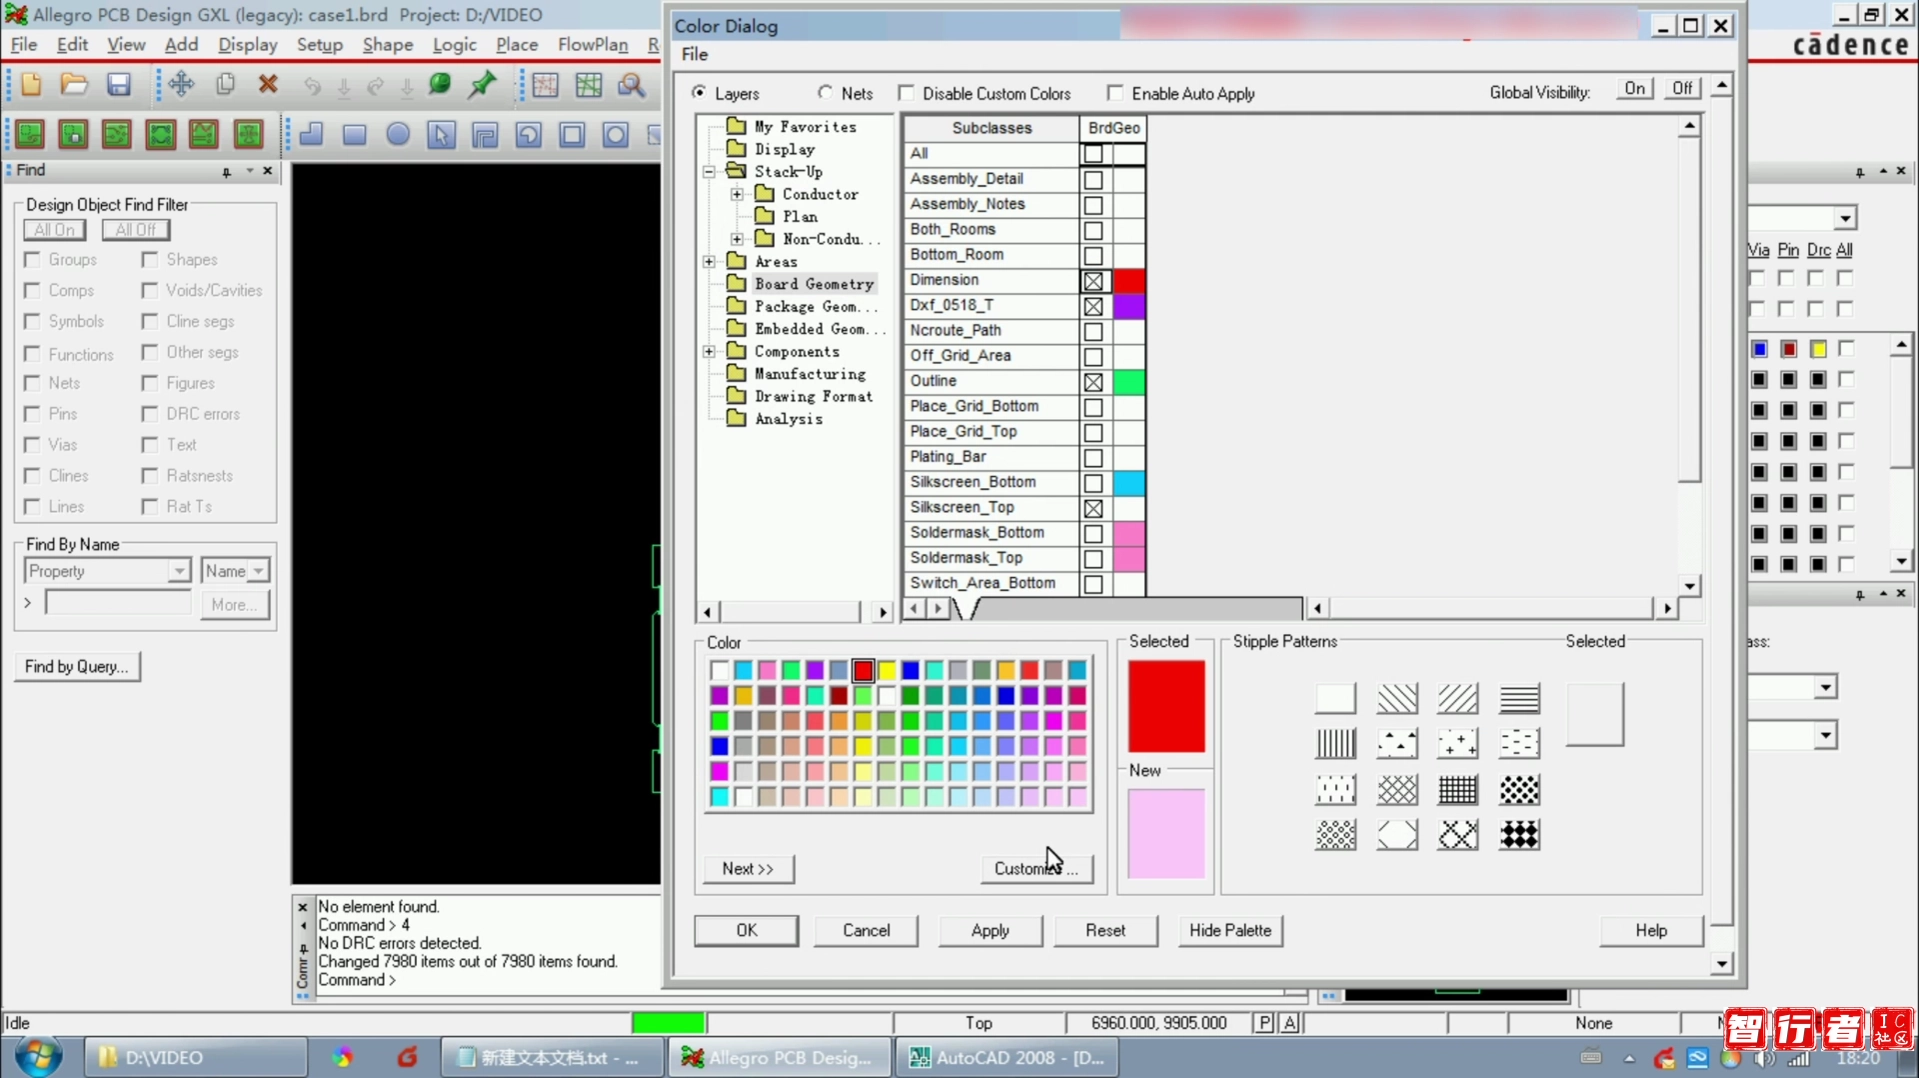1919x1078 pixels.
Task: Open the Color Dialog File menu
Action: [x=694, y=54]
